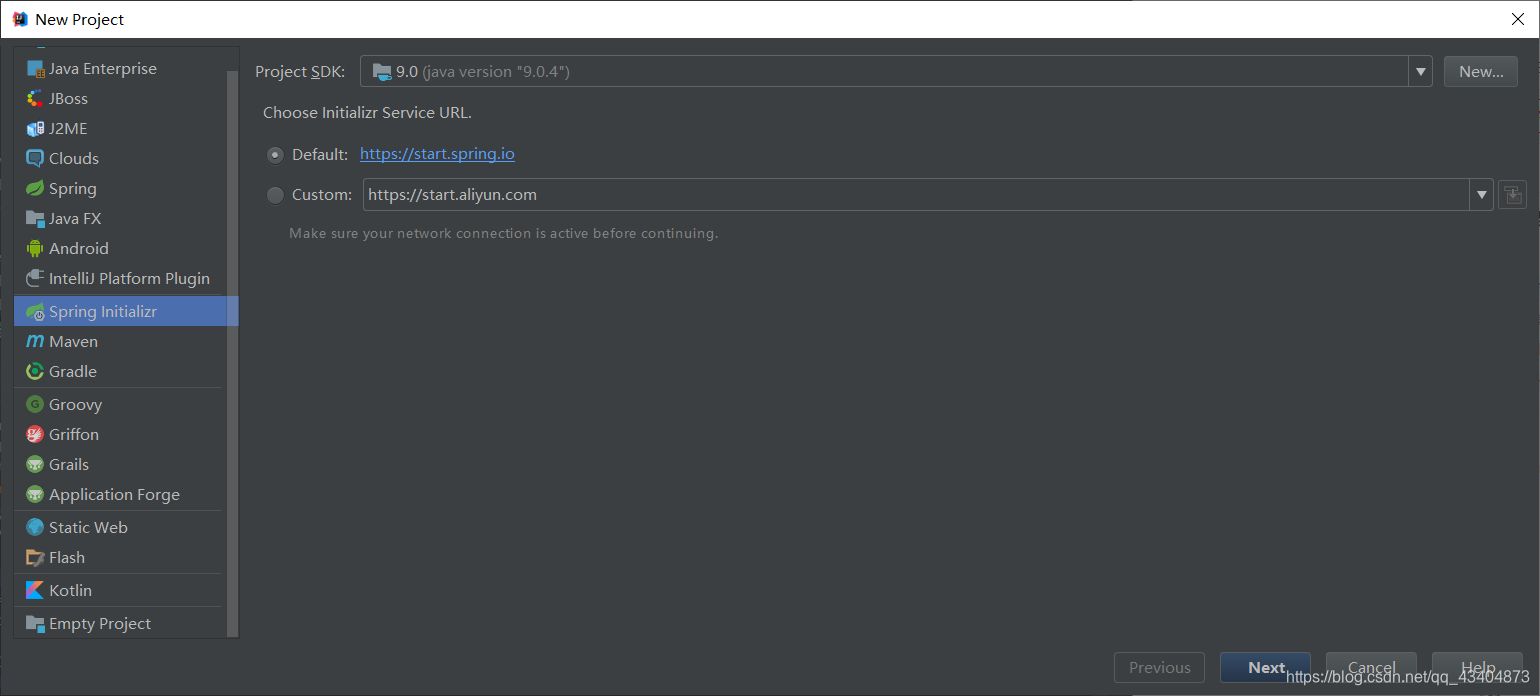Click the IntelliJ Platform Plugin label text
This screenshot has width=1540, height=696.
pyautogui.click(x=129, y=279)
